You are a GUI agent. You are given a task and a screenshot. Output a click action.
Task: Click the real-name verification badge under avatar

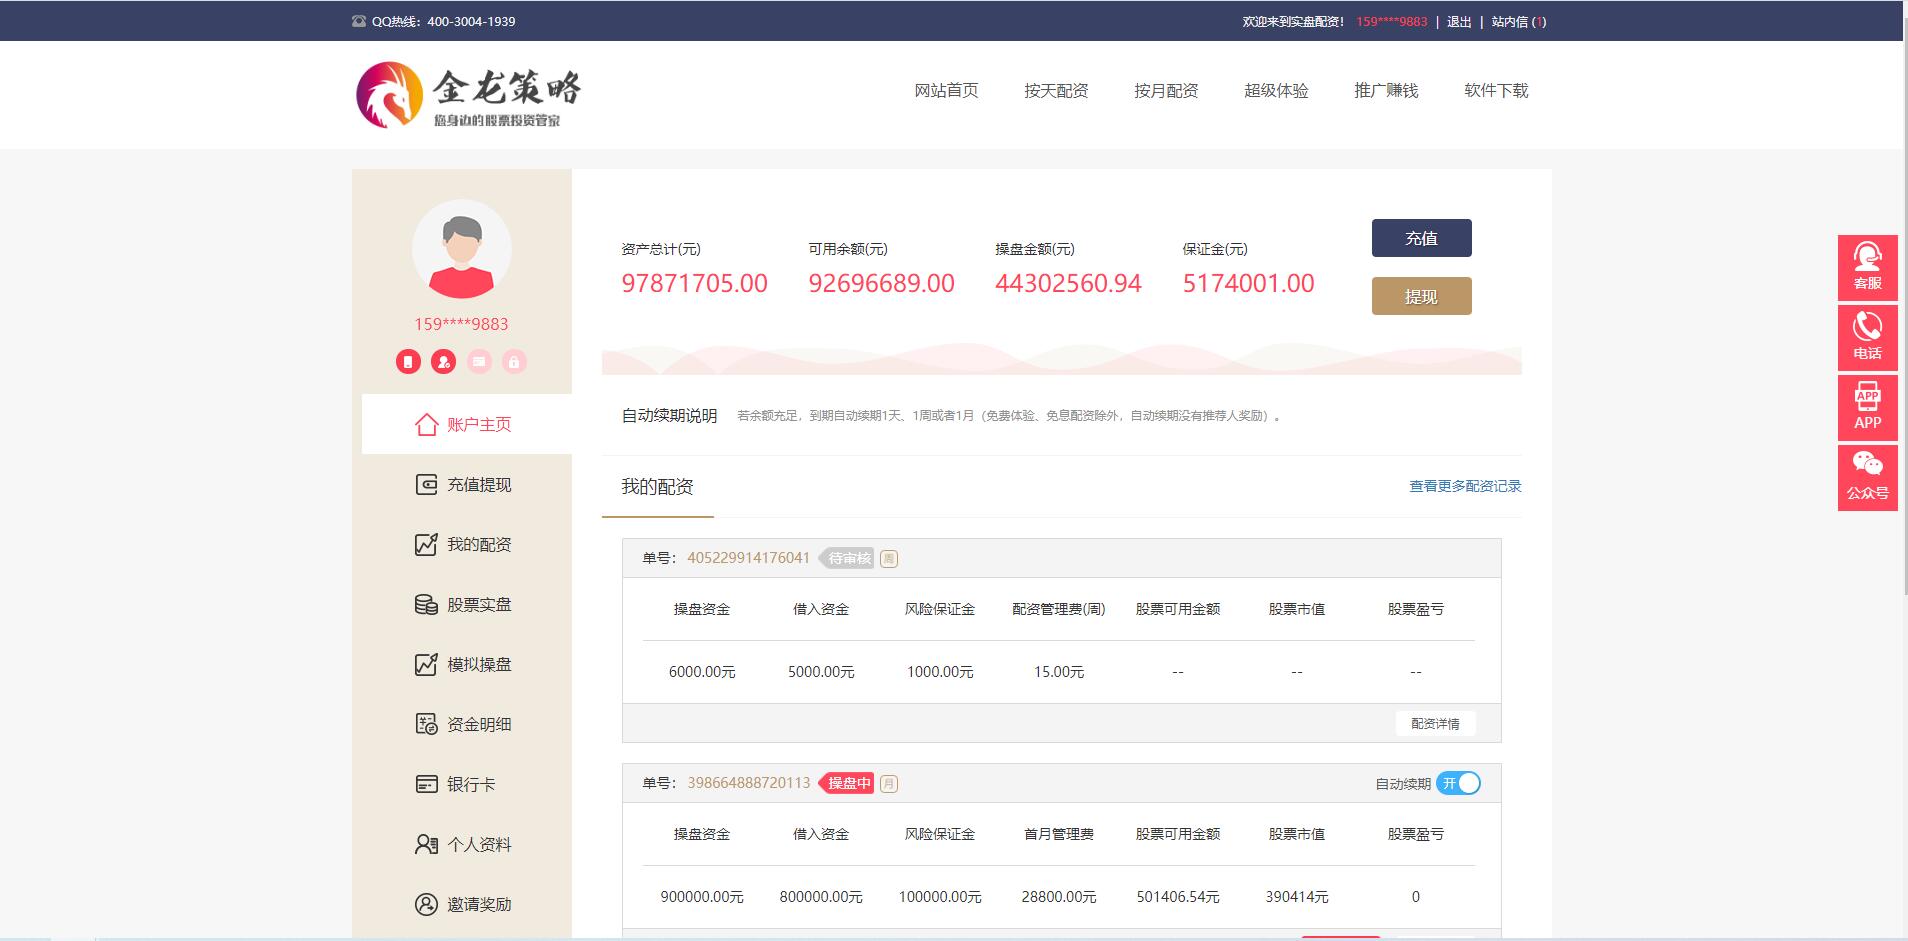(x=443, y=362)
